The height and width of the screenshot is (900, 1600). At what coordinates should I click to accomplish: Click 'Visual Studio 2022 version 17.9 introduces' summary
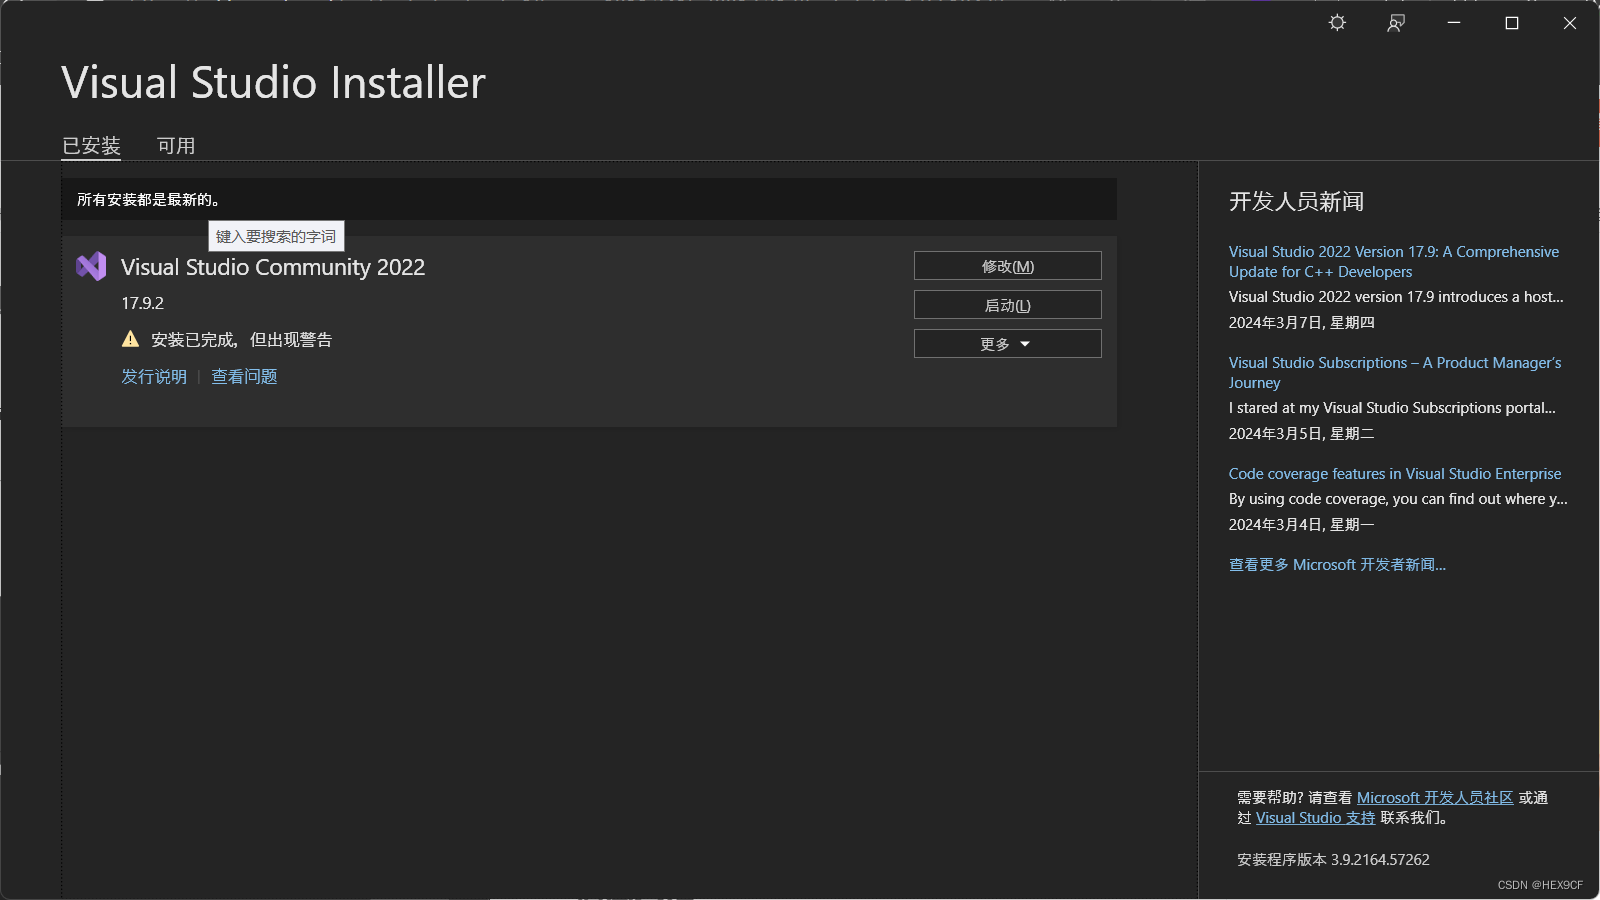coord(1396,297)
